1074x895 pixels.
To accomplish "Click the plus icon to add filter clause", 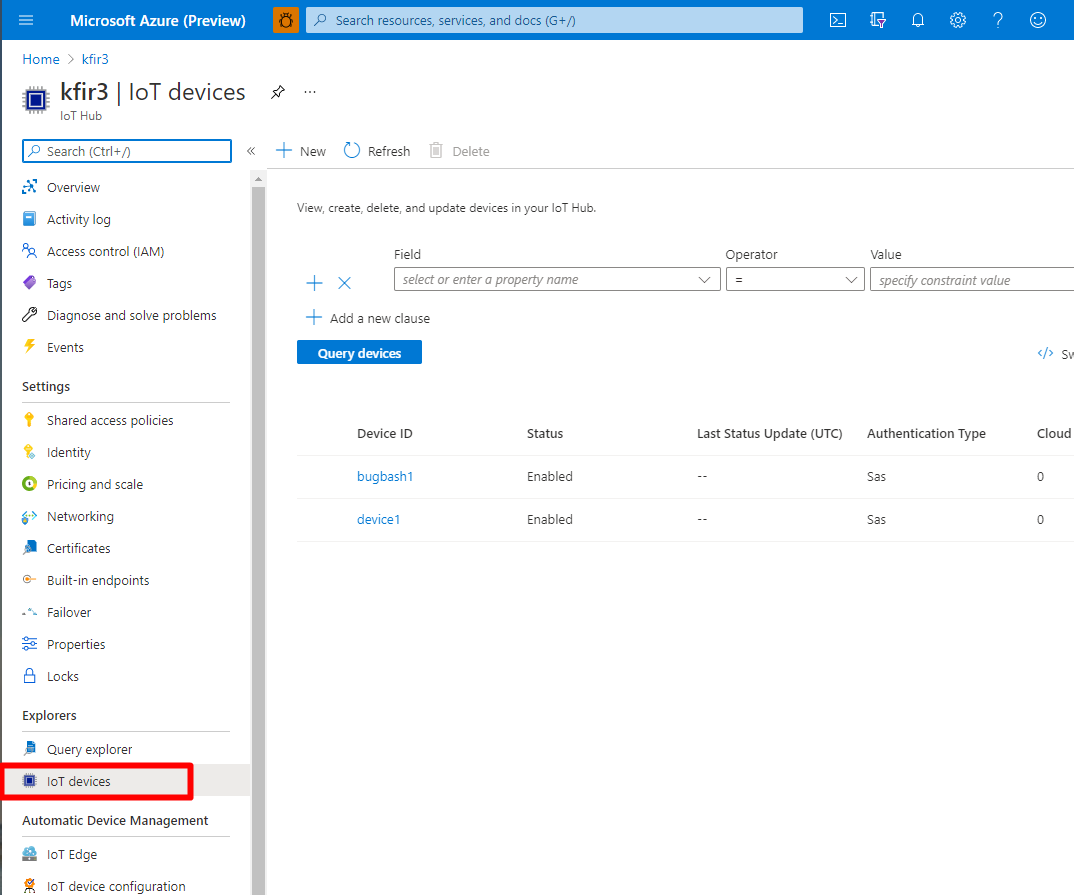I will 314,283.
